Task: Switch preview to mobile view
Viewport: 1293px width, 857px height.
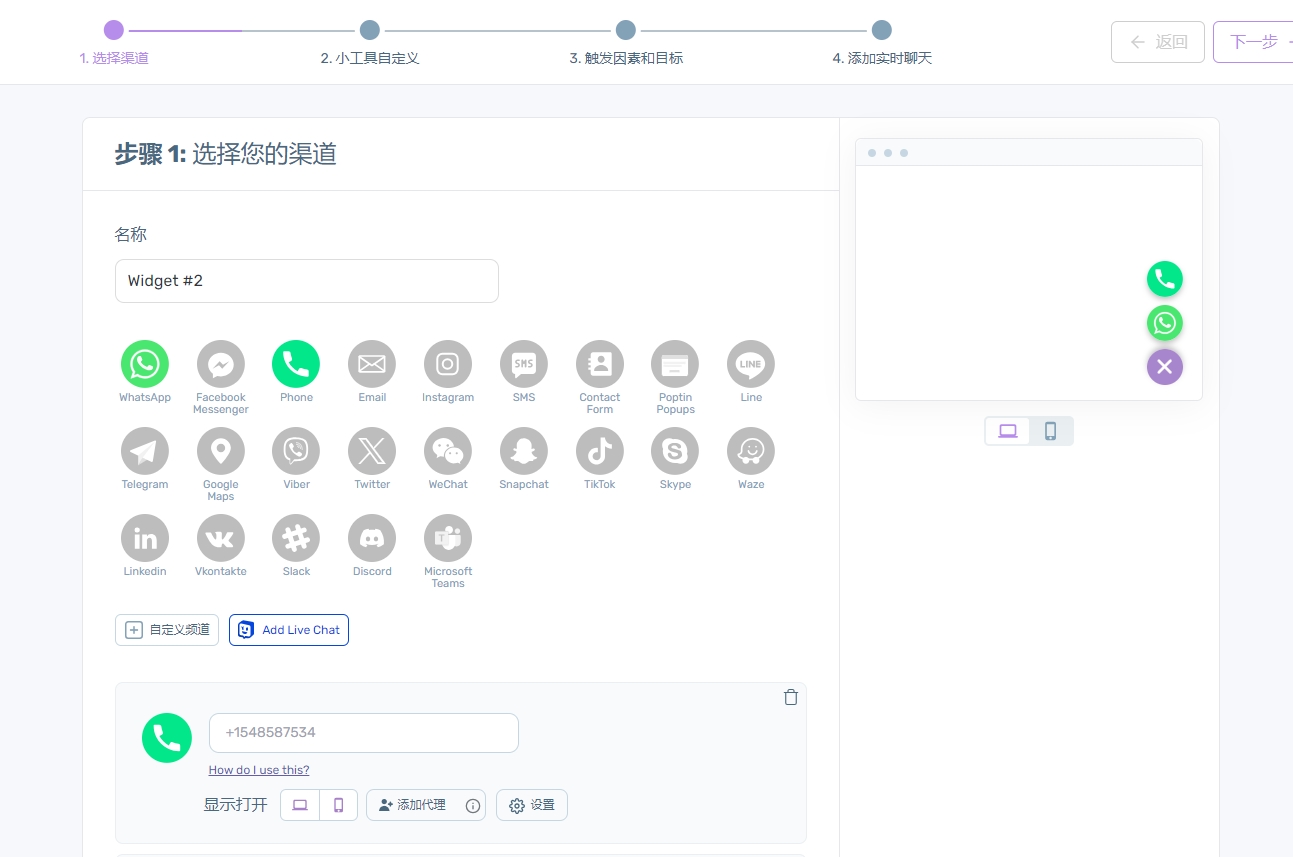Action: [x=1051, y=431]
